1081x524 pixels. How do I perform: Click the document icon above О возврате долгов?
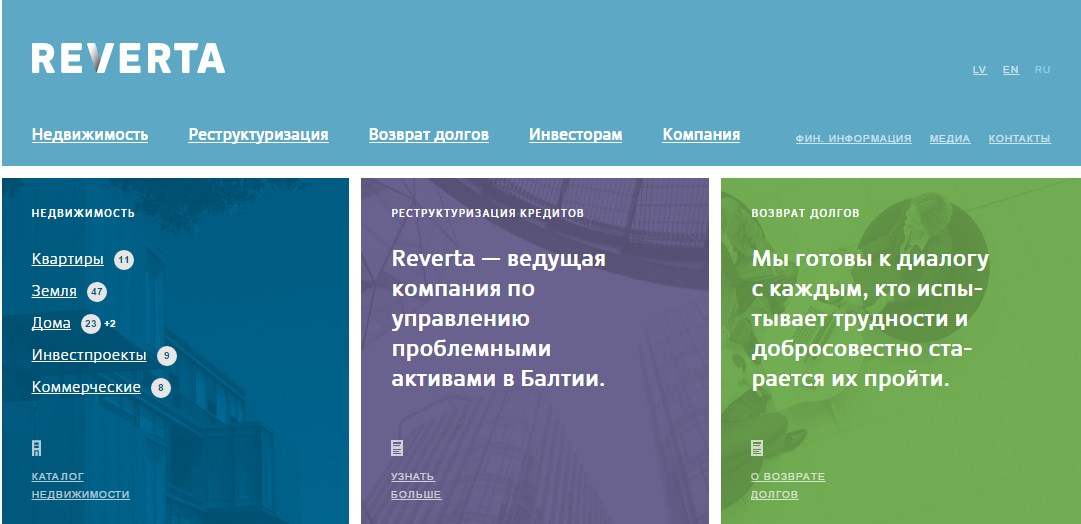click(757, 448)
